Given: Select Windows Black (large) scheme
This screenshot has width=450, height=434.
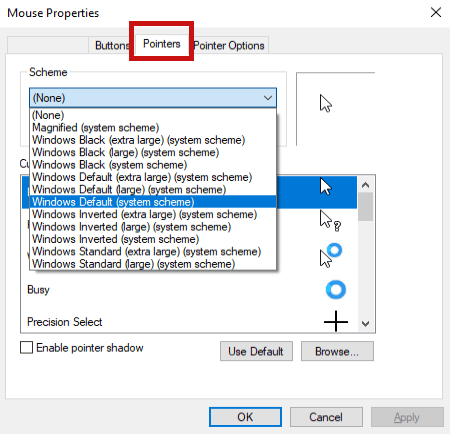Looking at the screenshot, I should (x=153, y=152).
